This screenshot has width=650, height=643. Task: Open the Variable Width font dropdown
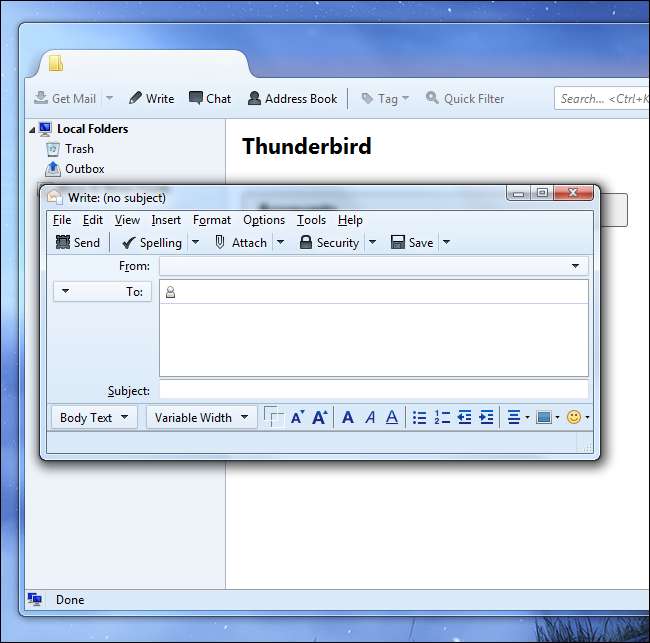pos(201,417)
